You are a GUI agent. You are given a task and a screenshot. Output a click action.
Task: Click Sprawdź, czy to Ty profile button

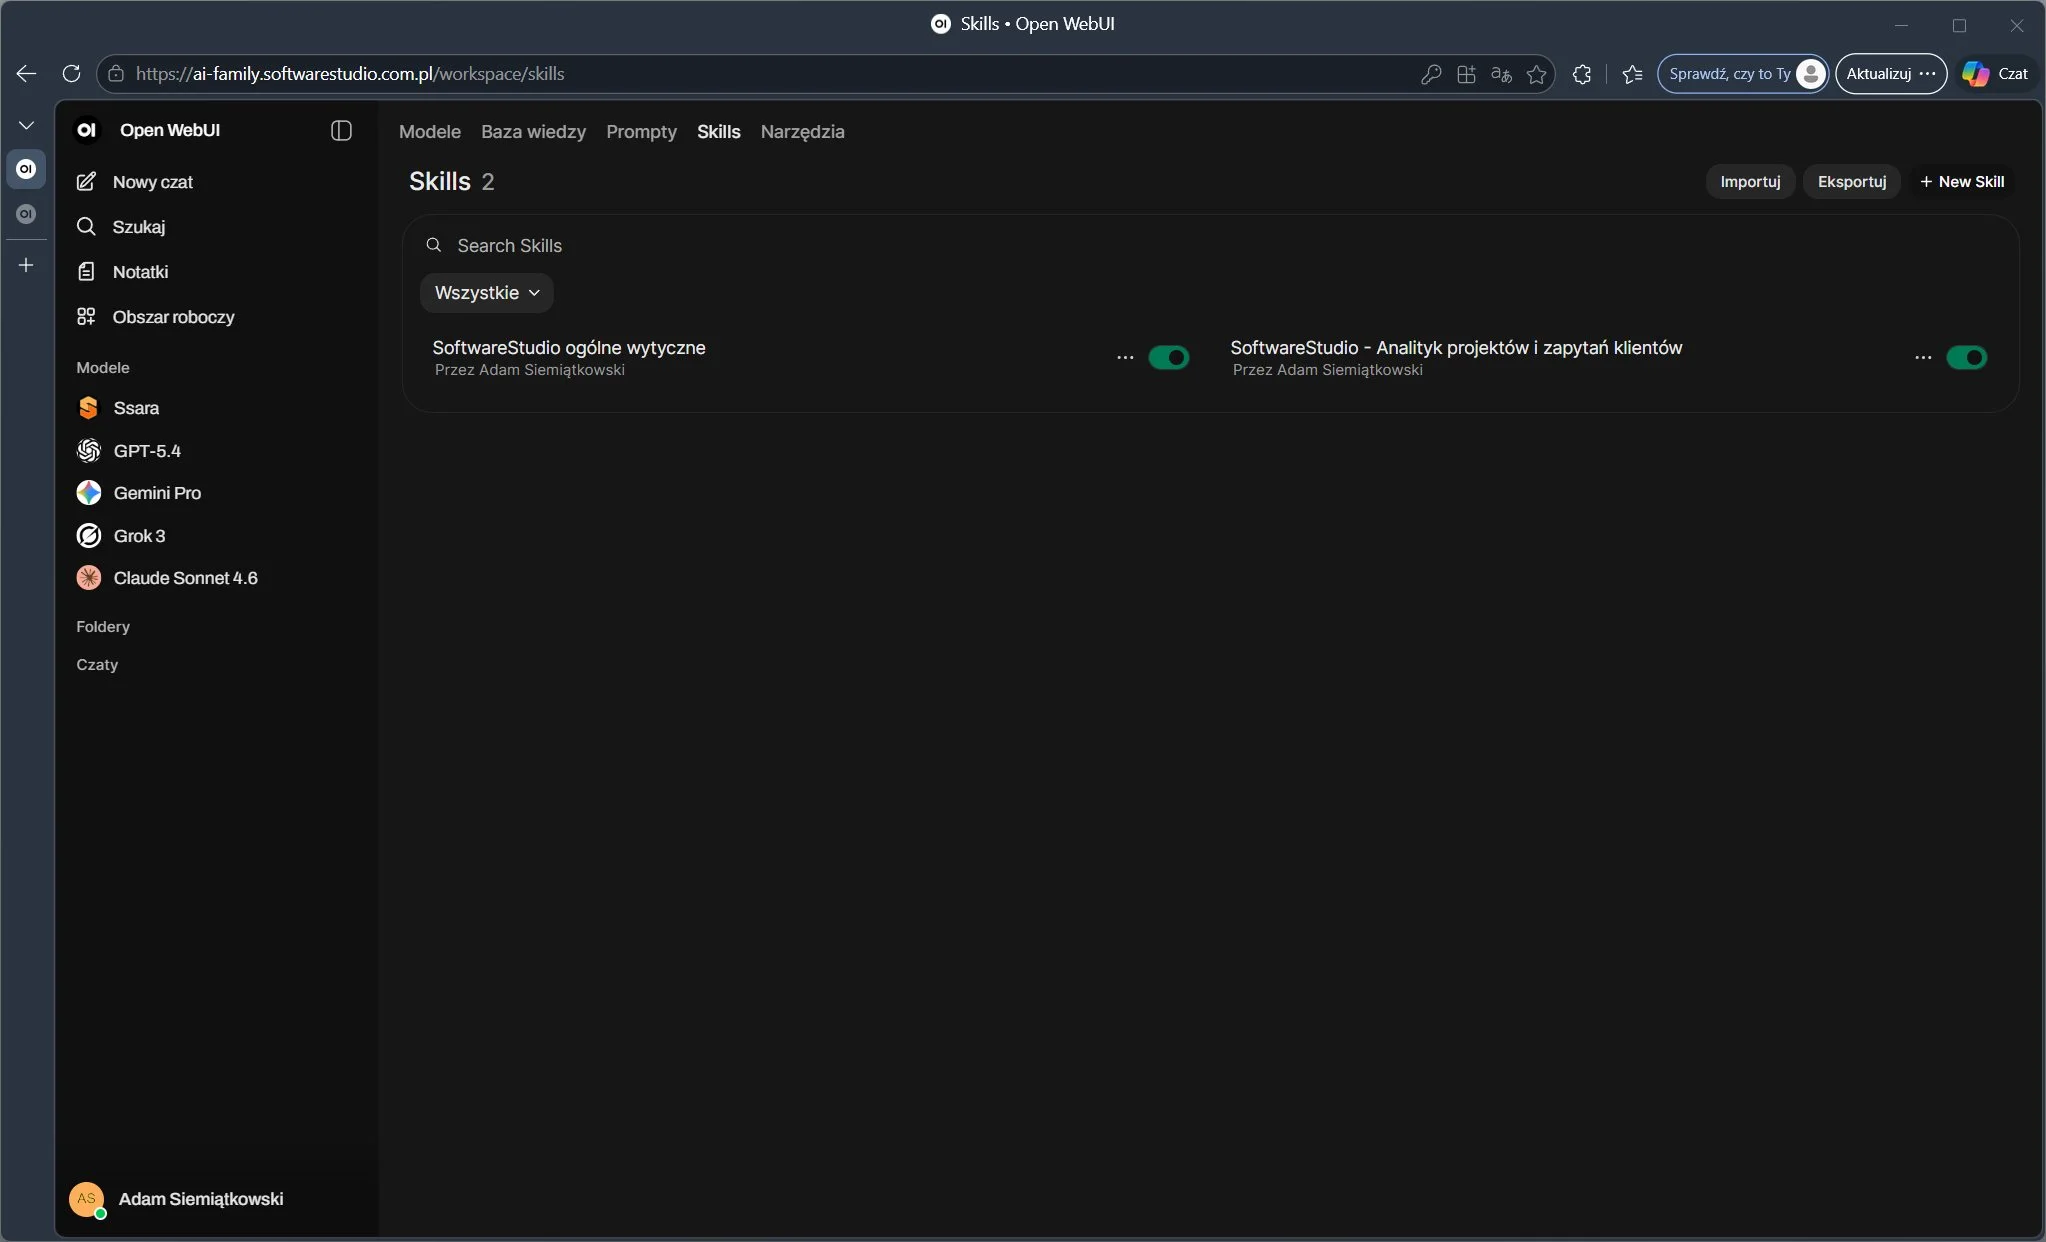point(1743,74)
